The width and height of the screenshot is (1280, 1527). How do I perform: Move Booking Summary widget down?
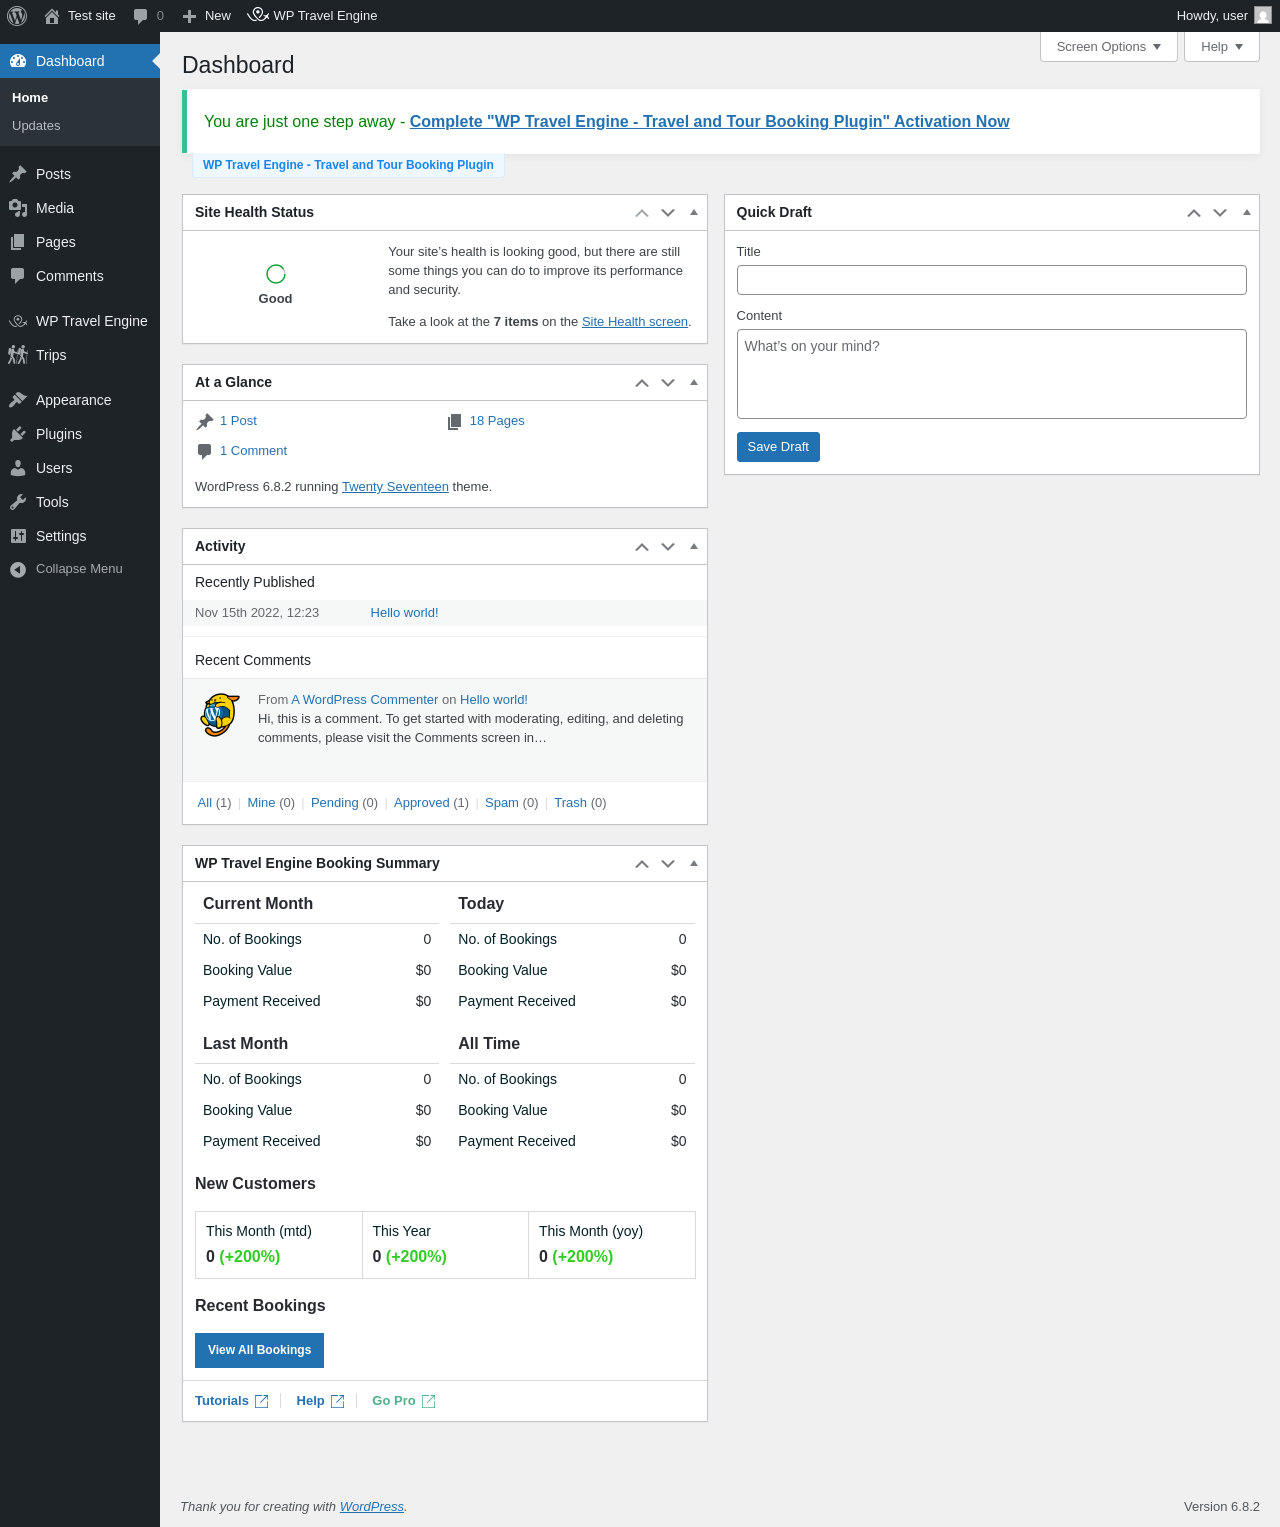[668, 864]
